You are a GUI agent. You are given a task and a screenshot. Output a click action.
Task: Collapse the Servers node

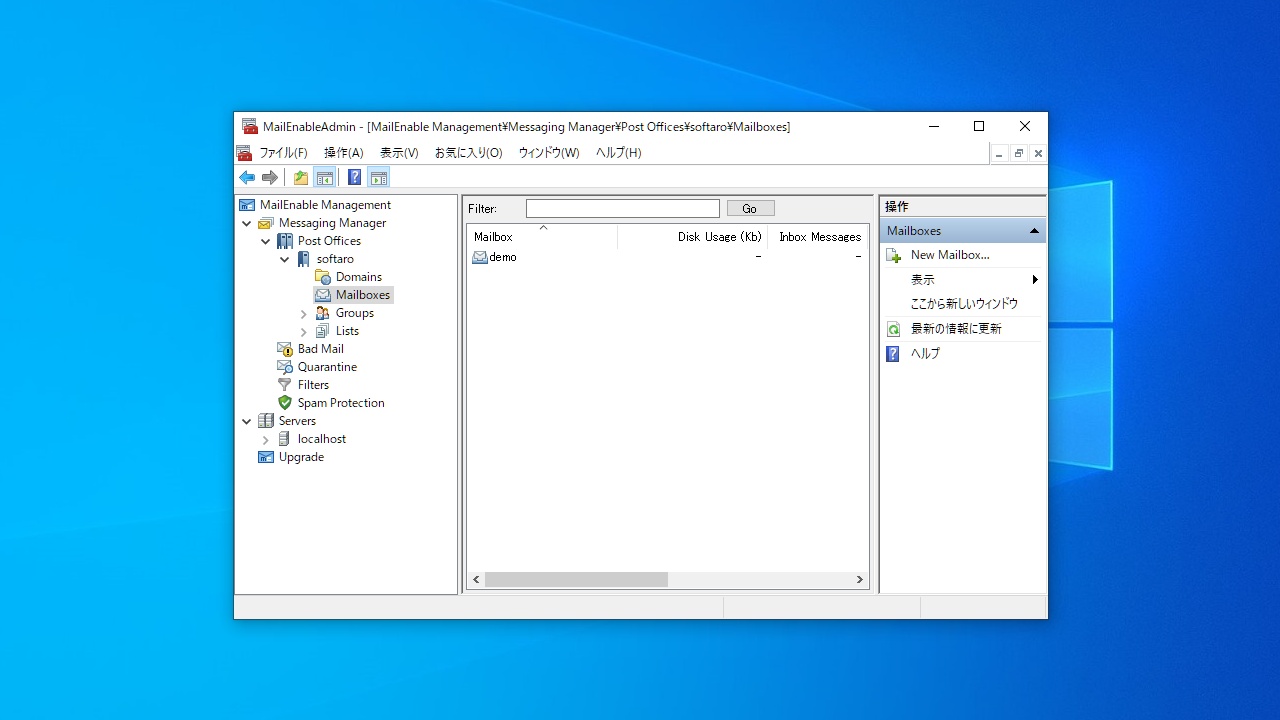(x=247, y=421)
